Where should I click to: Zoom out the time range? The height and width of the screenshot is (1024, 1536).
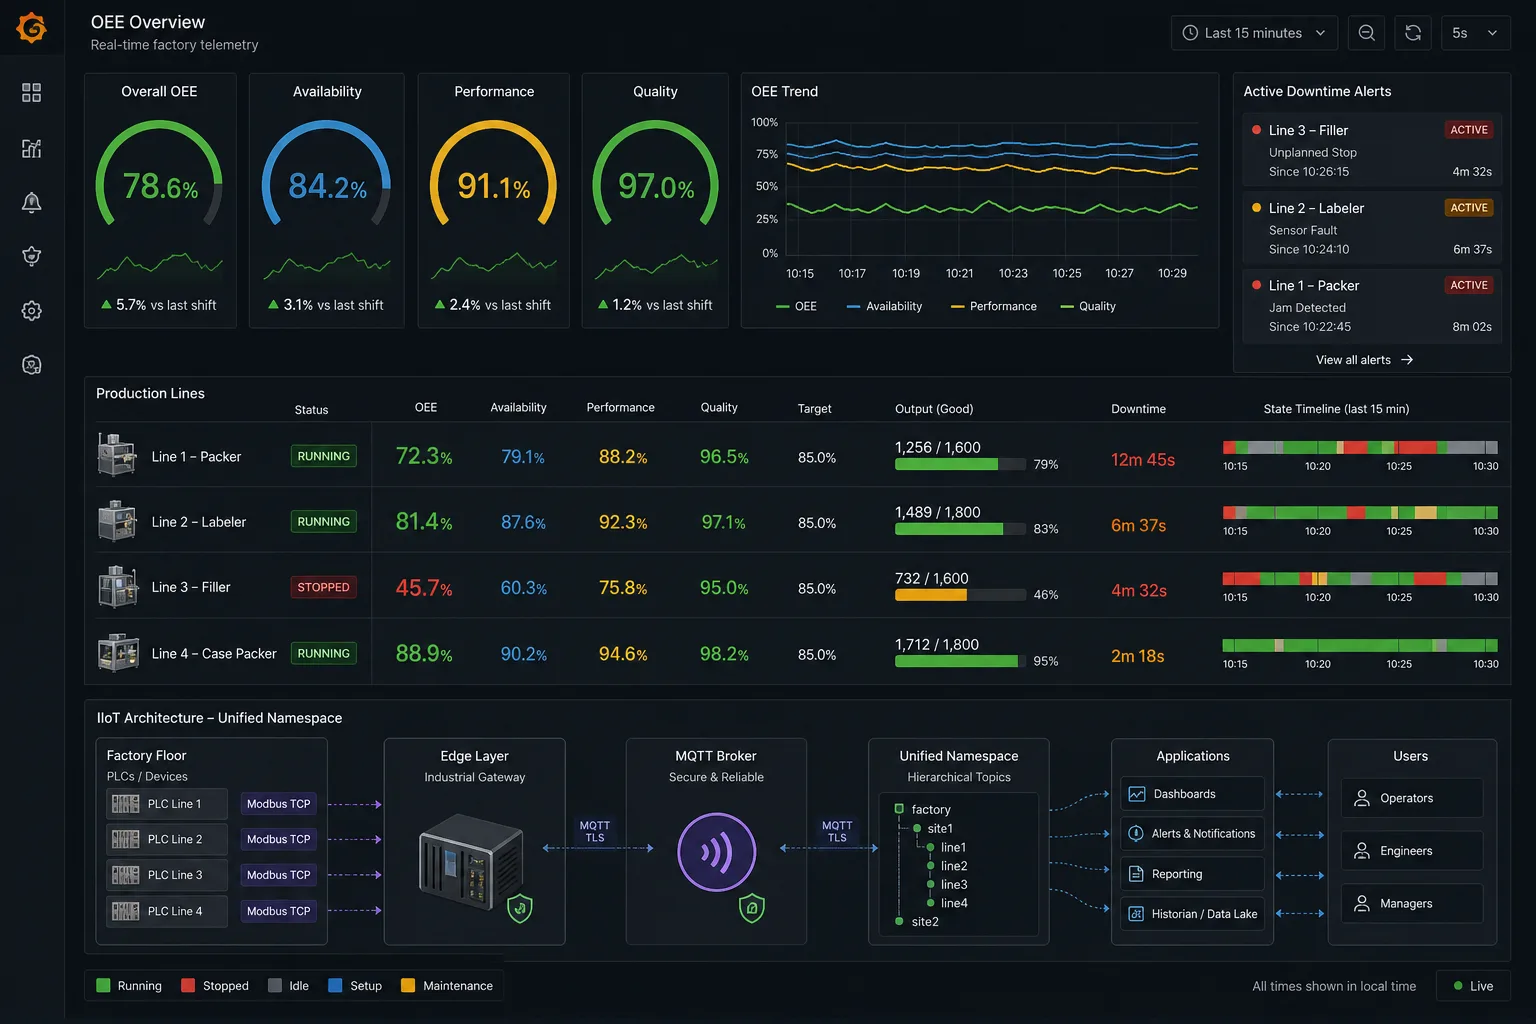pos(1366,33)
